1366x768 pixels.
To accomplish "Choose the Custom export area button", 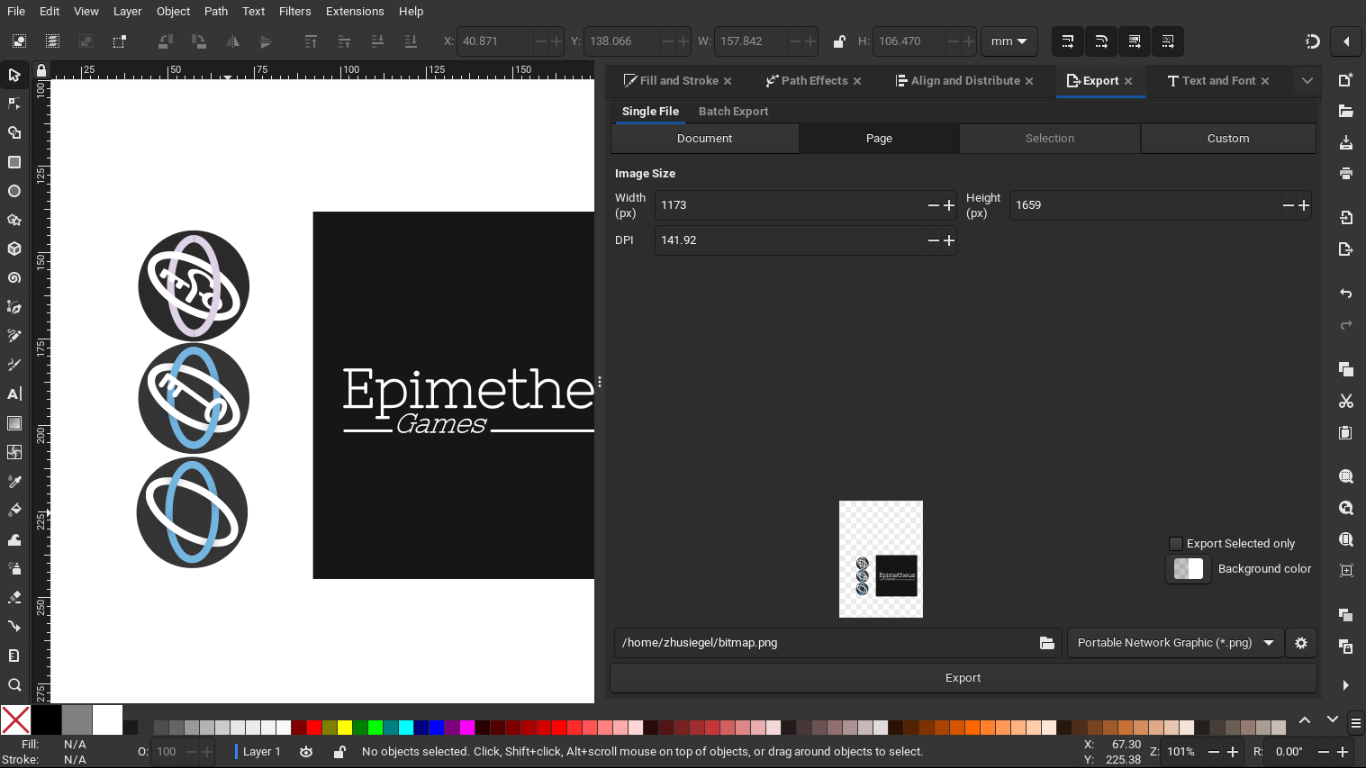I will tap(1228, 139).
